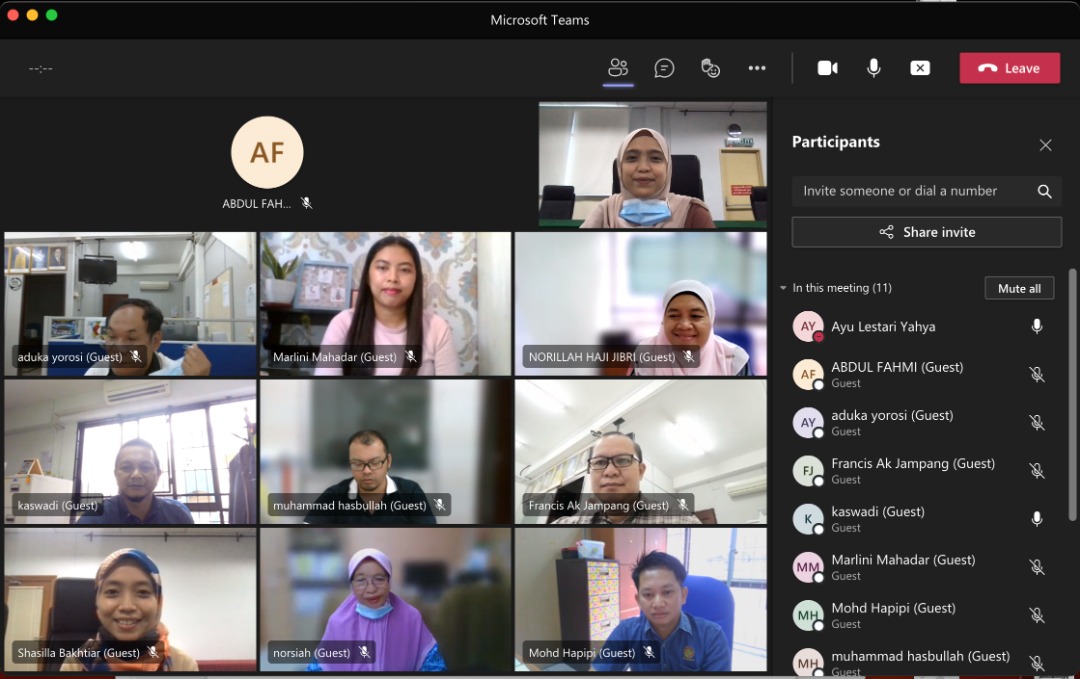Click Ayu Lestari Yahya's avatar in list
This screenshot has width=1080, height=679.
click(x=808, y=326)
